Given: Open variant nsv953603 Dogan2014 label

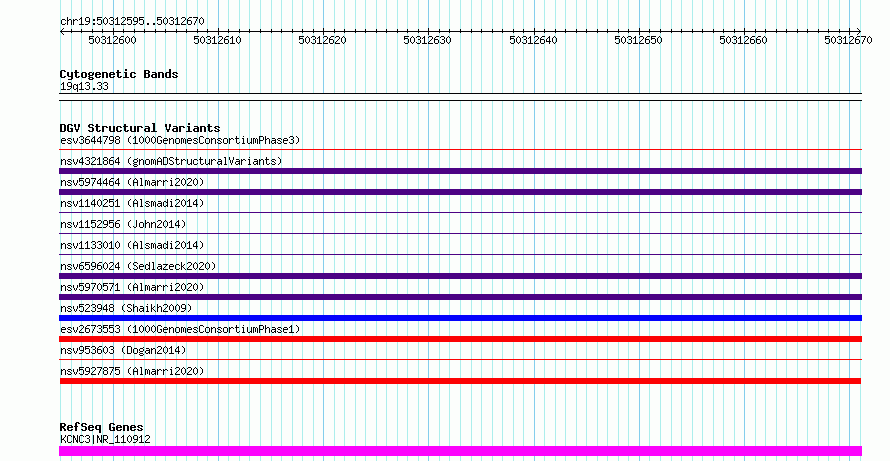Looking at the screenshot, I should pyautogui.click(x=123, y=350).
